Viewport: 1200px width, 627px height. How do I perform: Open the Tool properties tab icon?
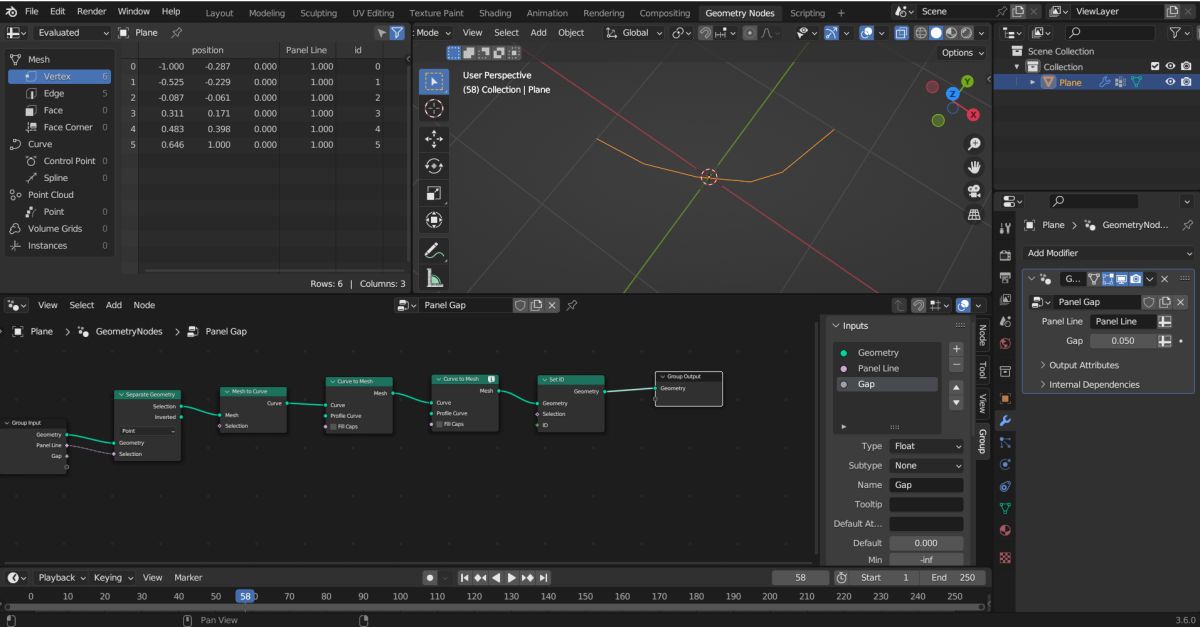point(1005,228)
